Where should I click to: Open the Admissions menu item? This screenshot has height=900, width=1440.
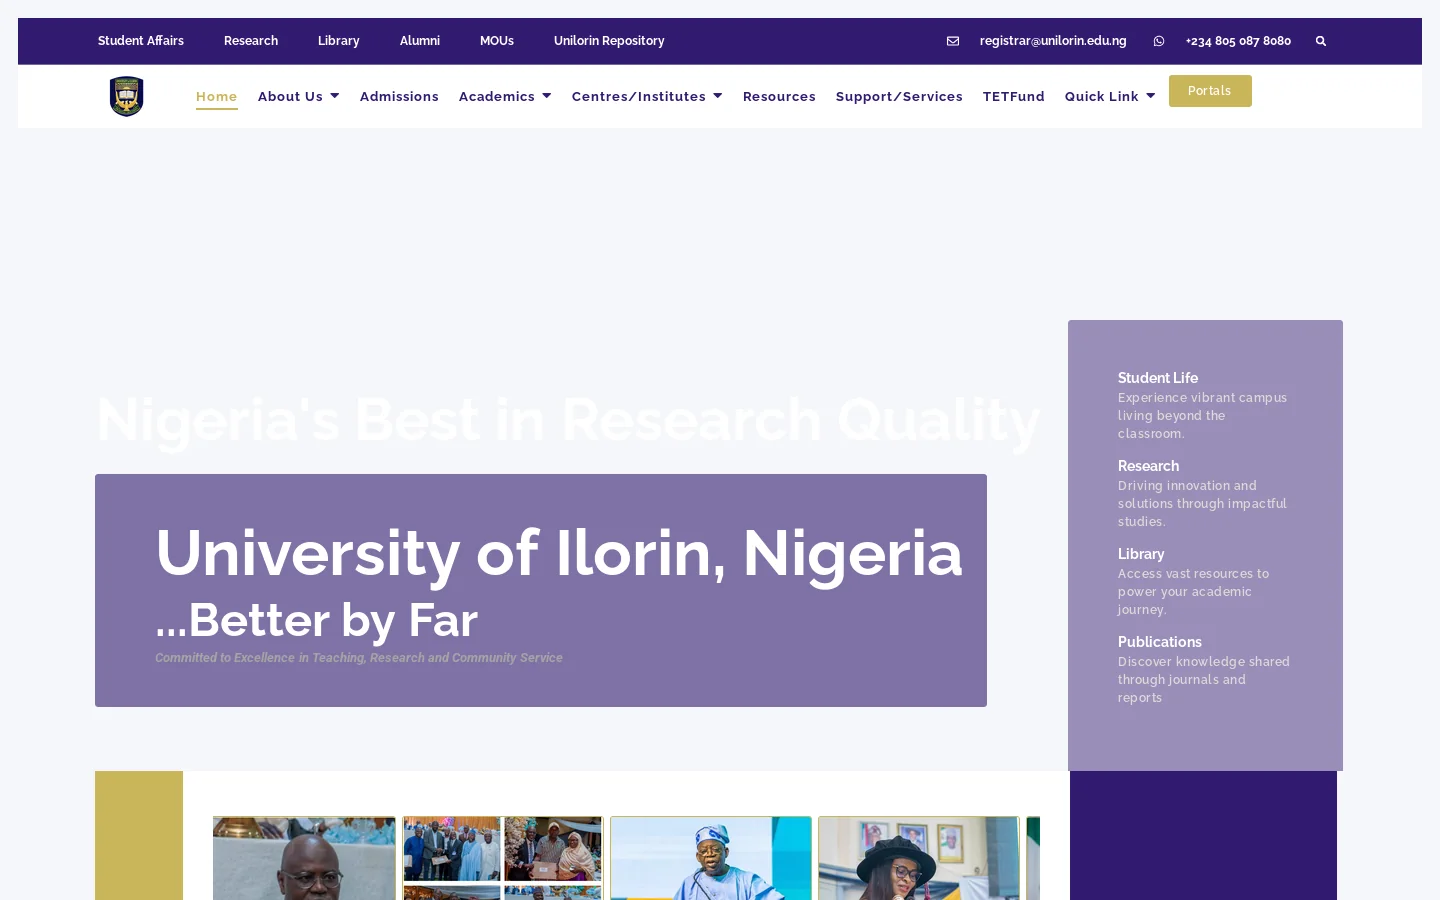(399, 97)
